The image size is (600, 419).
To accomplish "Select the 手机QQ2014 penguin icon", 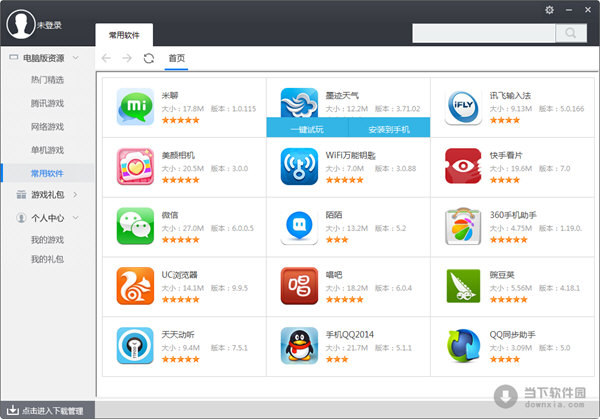I will [x=299, y=346].
